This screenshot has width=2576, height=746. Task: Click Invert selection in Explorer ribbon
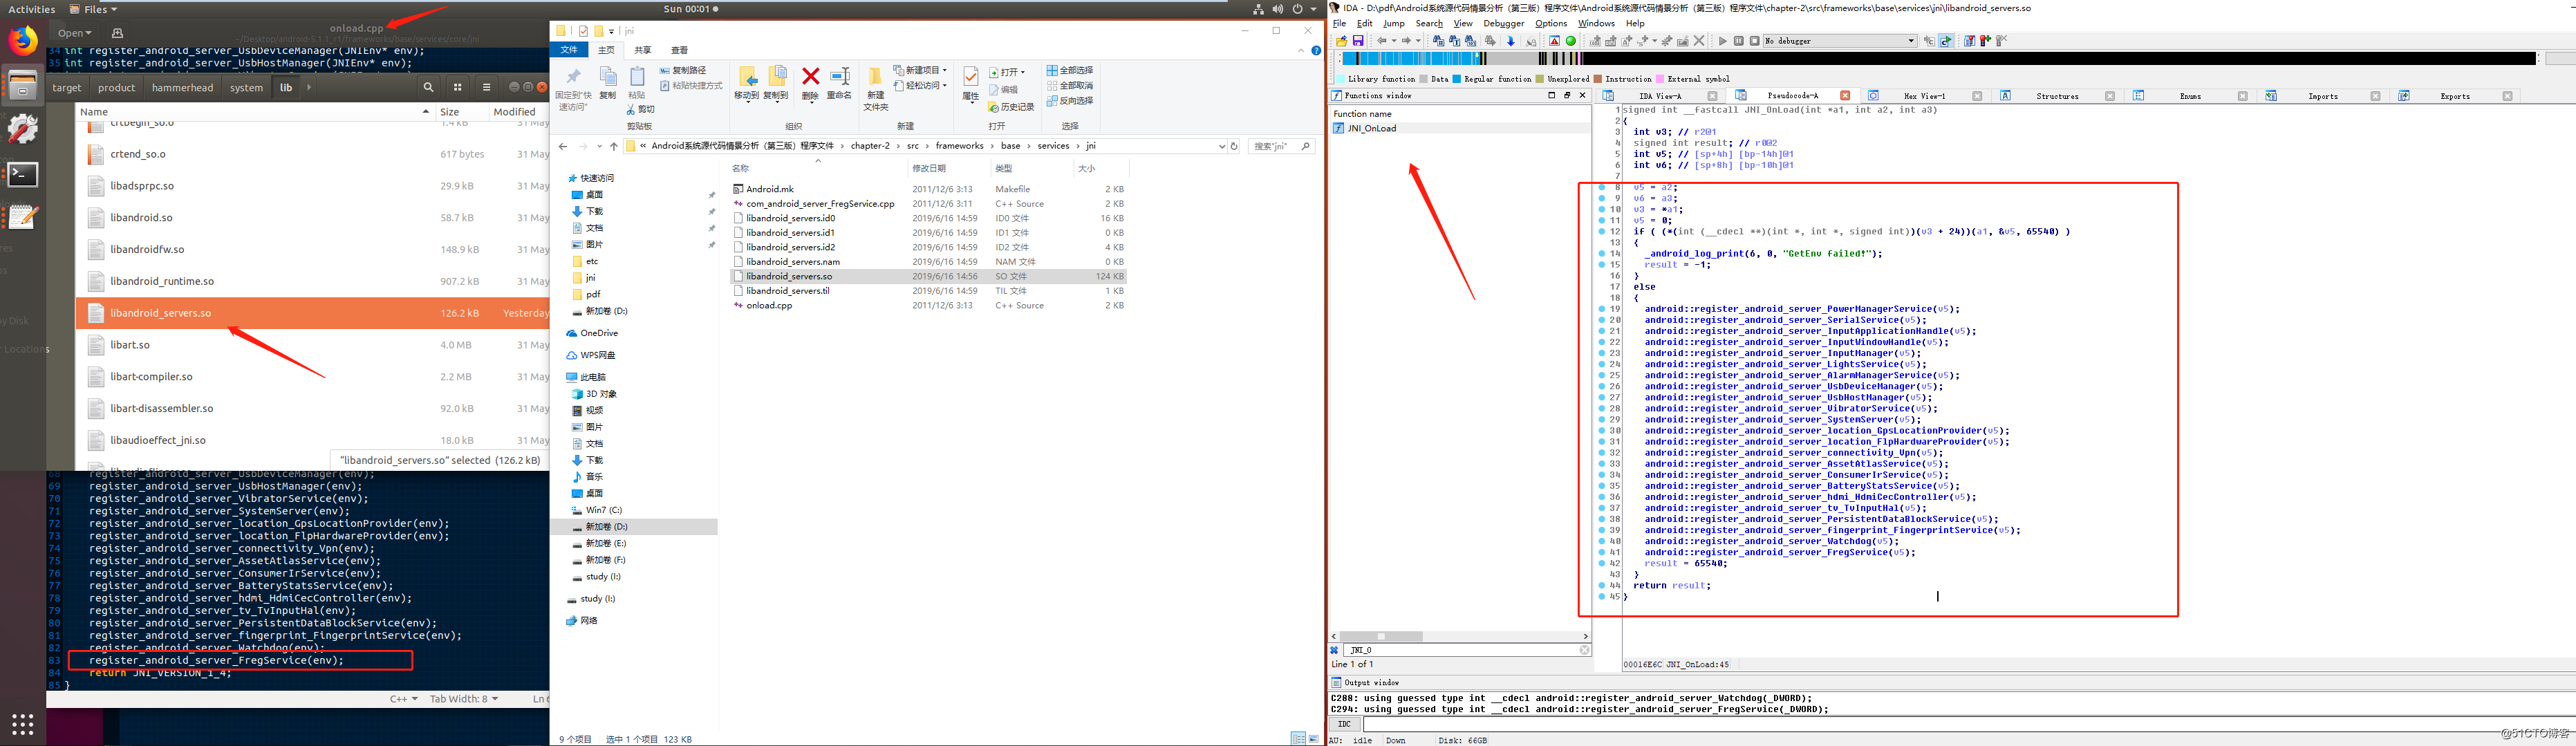click(1070, 101)
